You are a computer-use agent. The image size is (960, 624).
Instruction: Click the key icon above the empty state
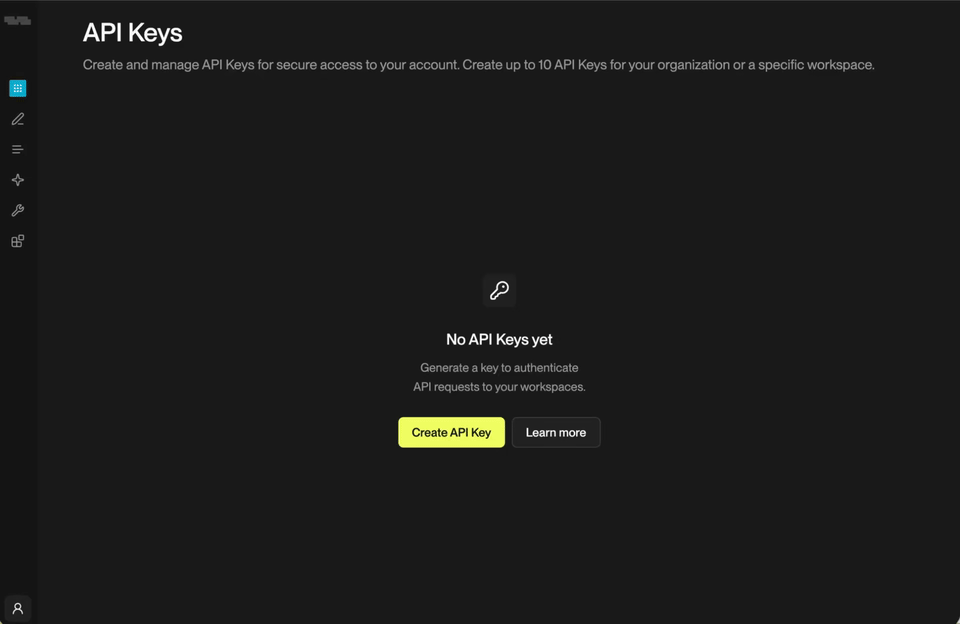(x=499, y=290)
